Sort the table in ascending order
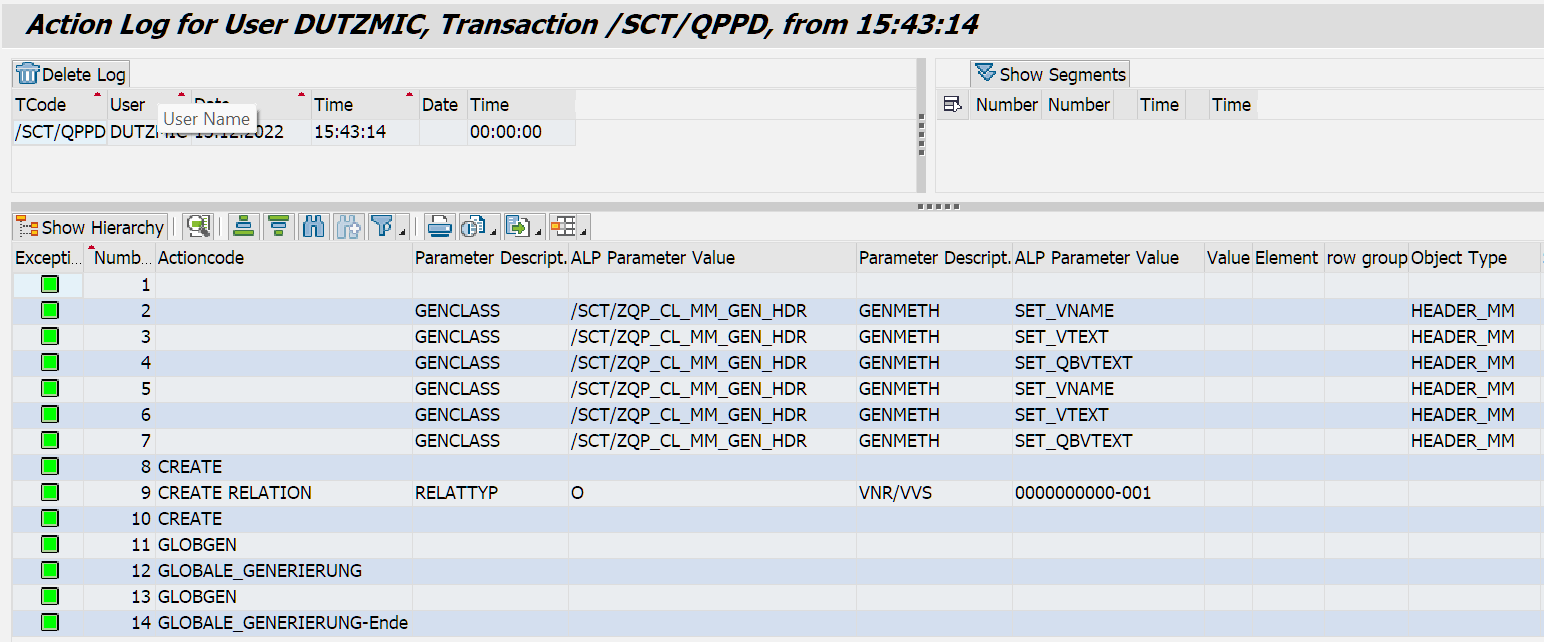This screenshot has height=642, width=1544. (243, 227)
